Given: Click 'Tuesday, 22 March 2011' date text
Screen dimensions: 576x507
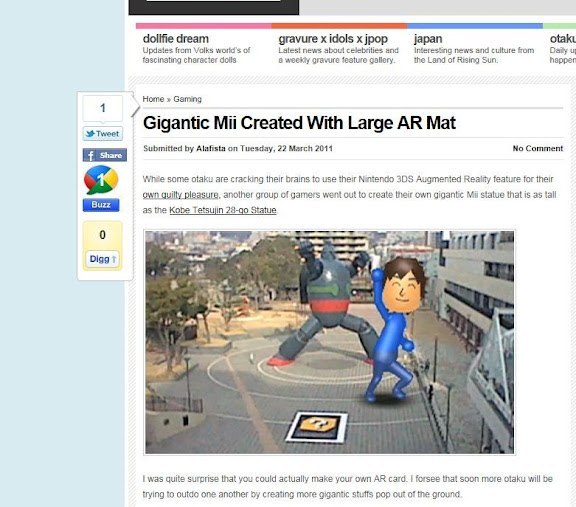Looking at the screenshot, I should pyautogui.click(x=286, y=148).
